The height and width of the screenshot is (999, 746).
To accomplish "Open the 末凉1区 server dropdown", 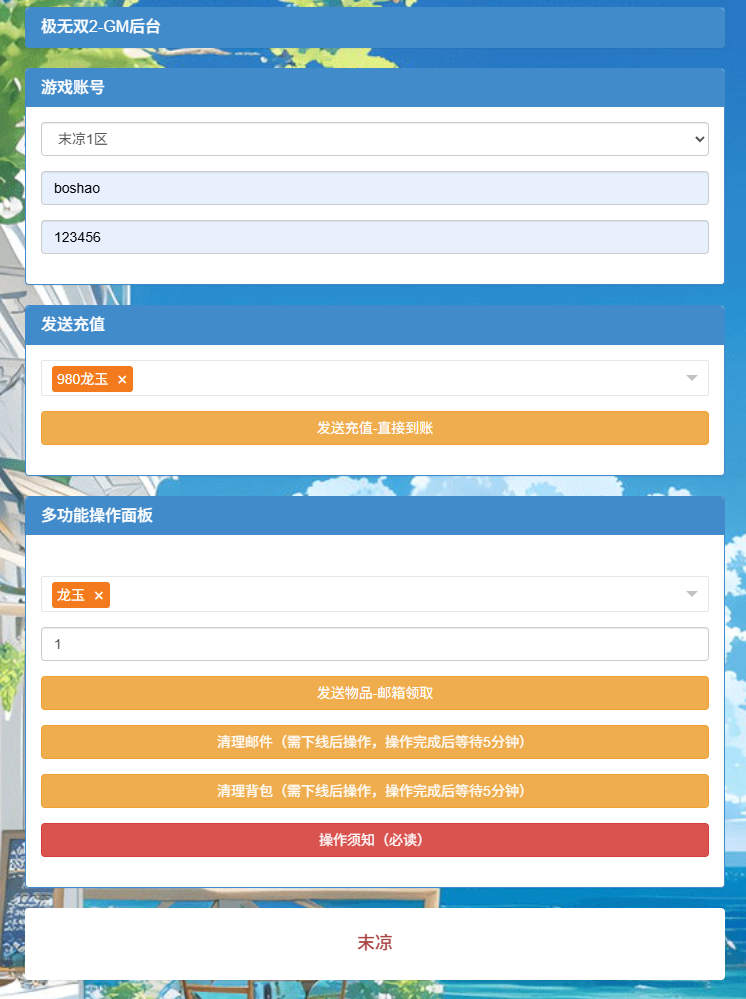I will [x=374, y=139].
